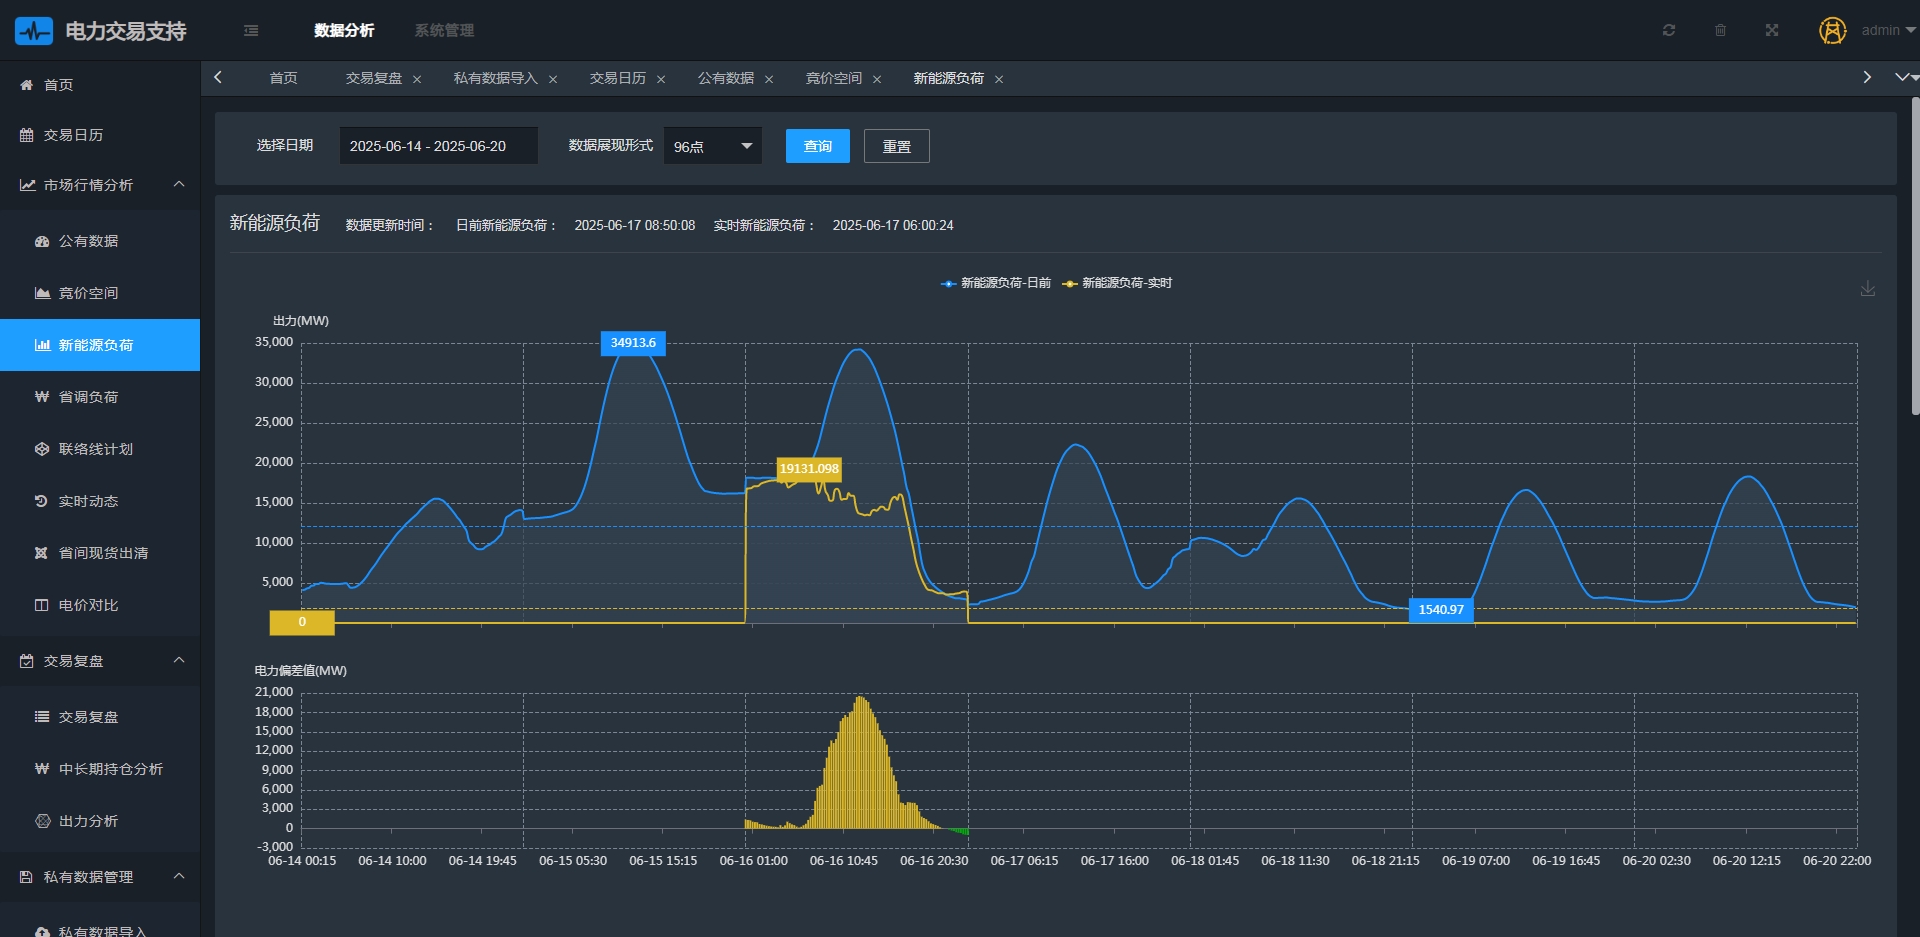Click the icon beside 省间现货出清
Screen dimensions: 1920x937
tap(42, 553)
